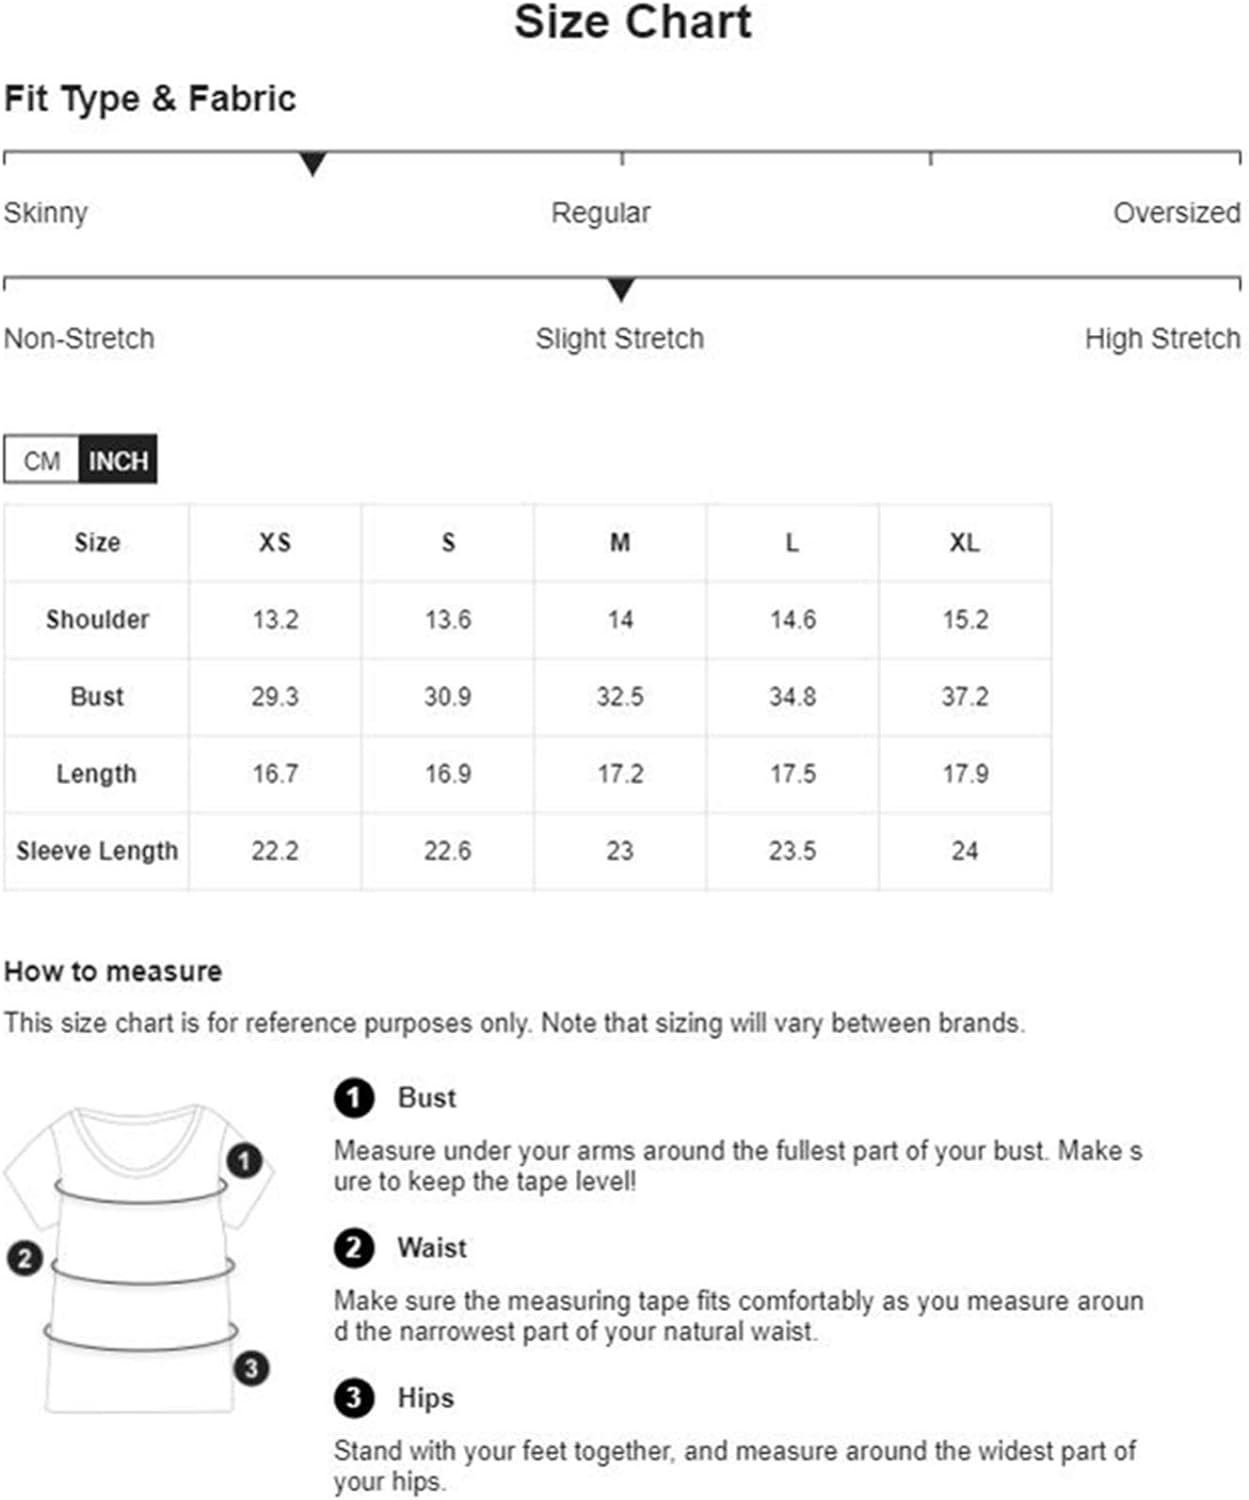Click the Skinny fit label
Screen dimensions: 1249x1500
pyautogui.click(x=46, y=213)
